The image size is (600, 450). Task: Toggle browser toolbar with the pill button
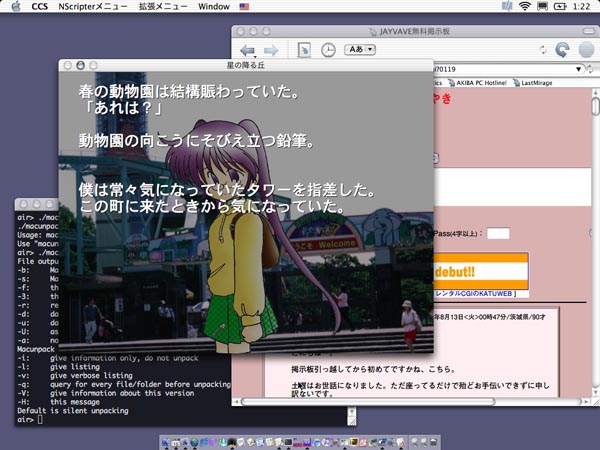pyautogui.click(x=588, y=31)
